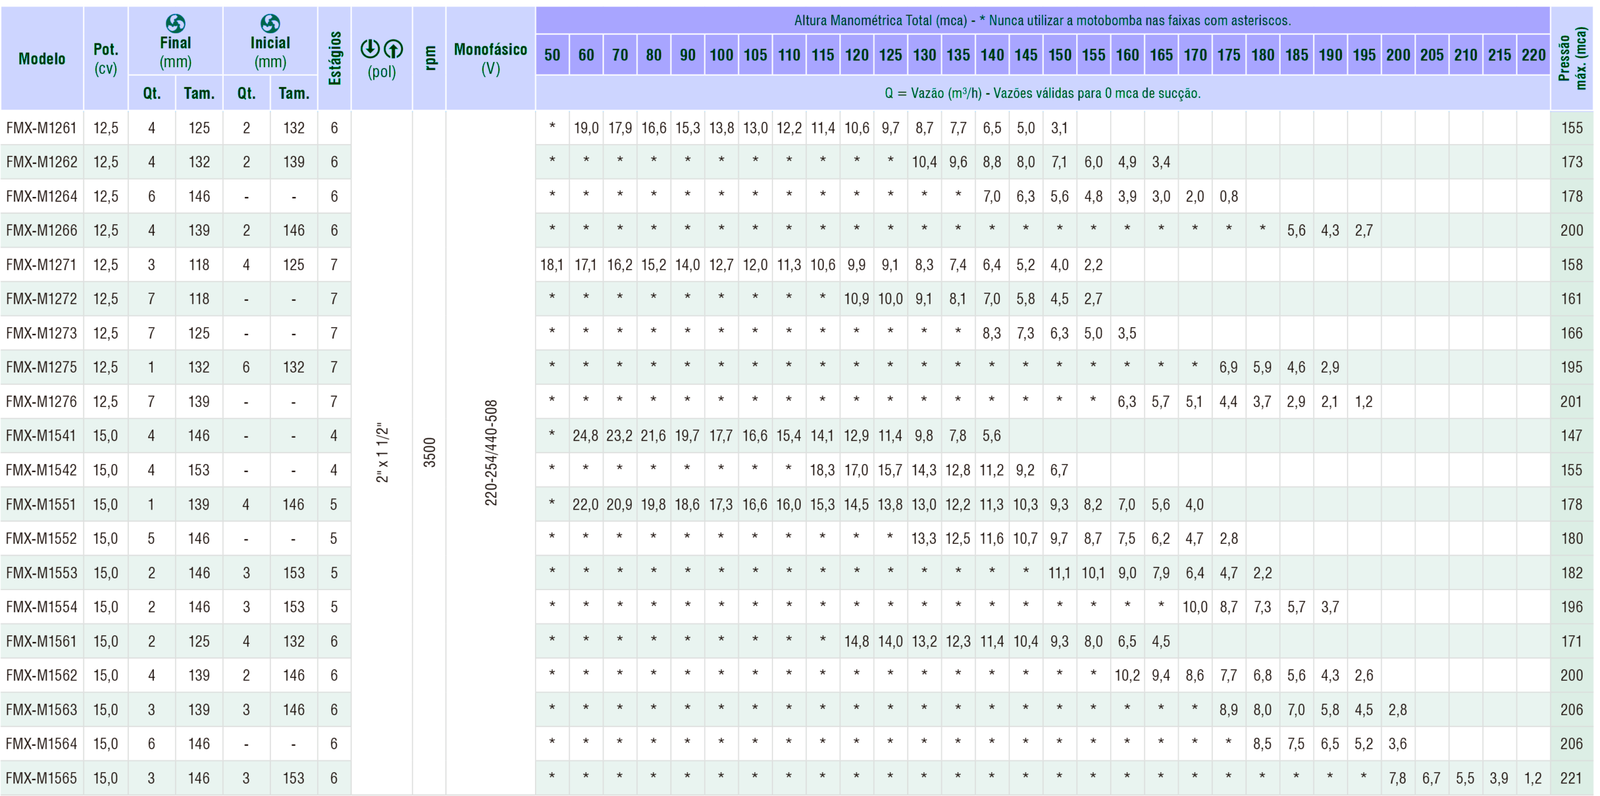Select model FMX-M1266
This screenshot has height=796, width=1600.
pyautogui.click(x=41, y=230)
